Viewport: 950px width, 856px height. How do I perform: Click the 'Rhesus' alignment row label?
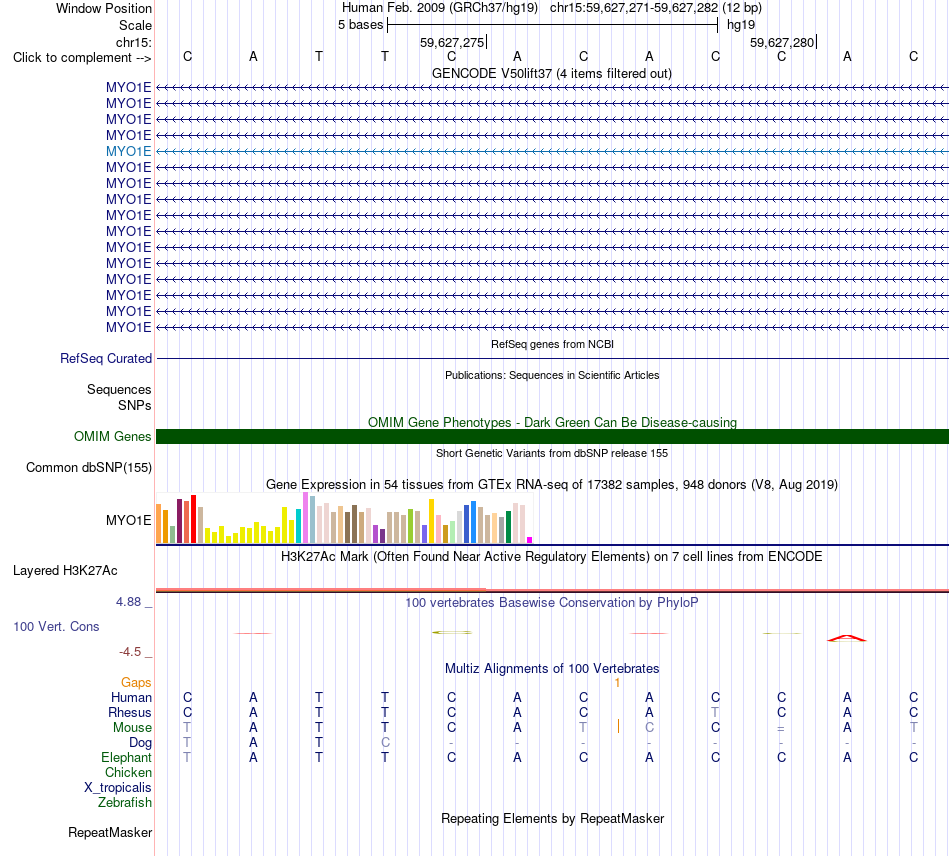click(x=130, y=713)
